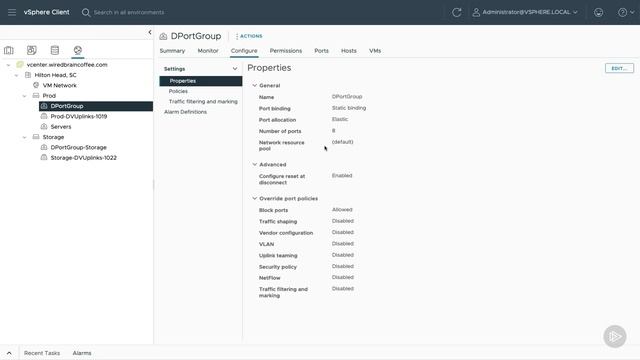Select VM Network in the tree
This screenshot has height=360, width=640.
pos(60,85)
